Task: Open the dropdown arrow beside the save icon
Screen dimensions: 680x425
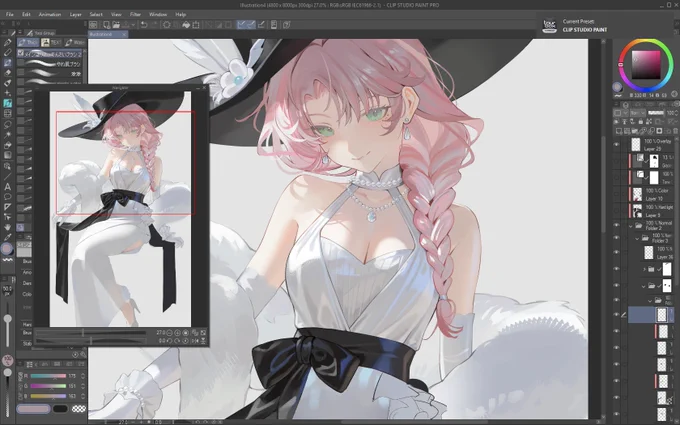Action: (x=134, y=25)
